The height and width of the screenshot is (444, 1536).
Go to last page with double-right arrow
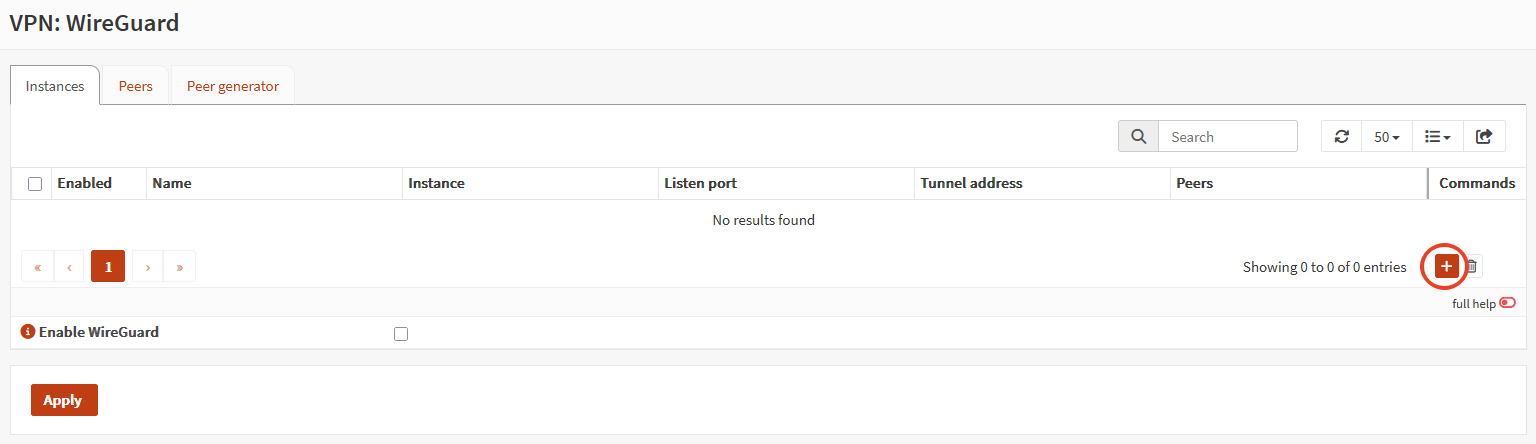180,267
